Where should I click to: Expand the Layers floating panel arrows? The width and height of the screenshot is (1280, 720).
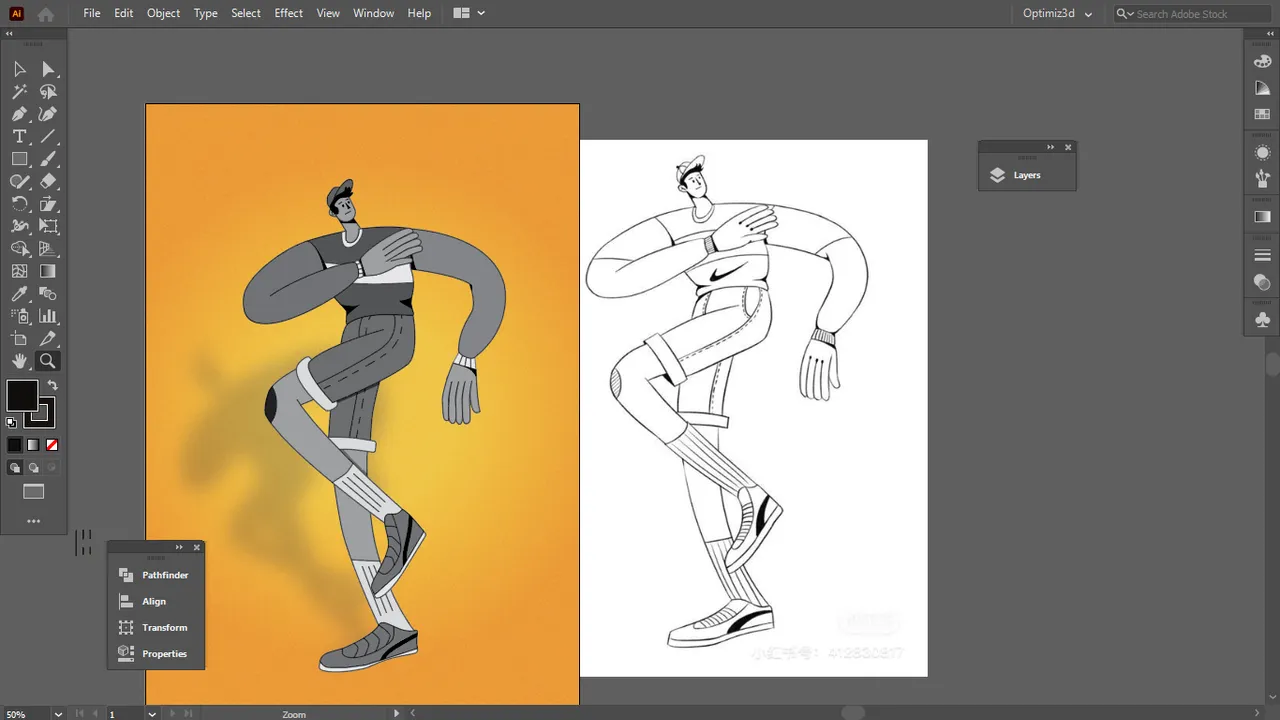coord(1050,147)
